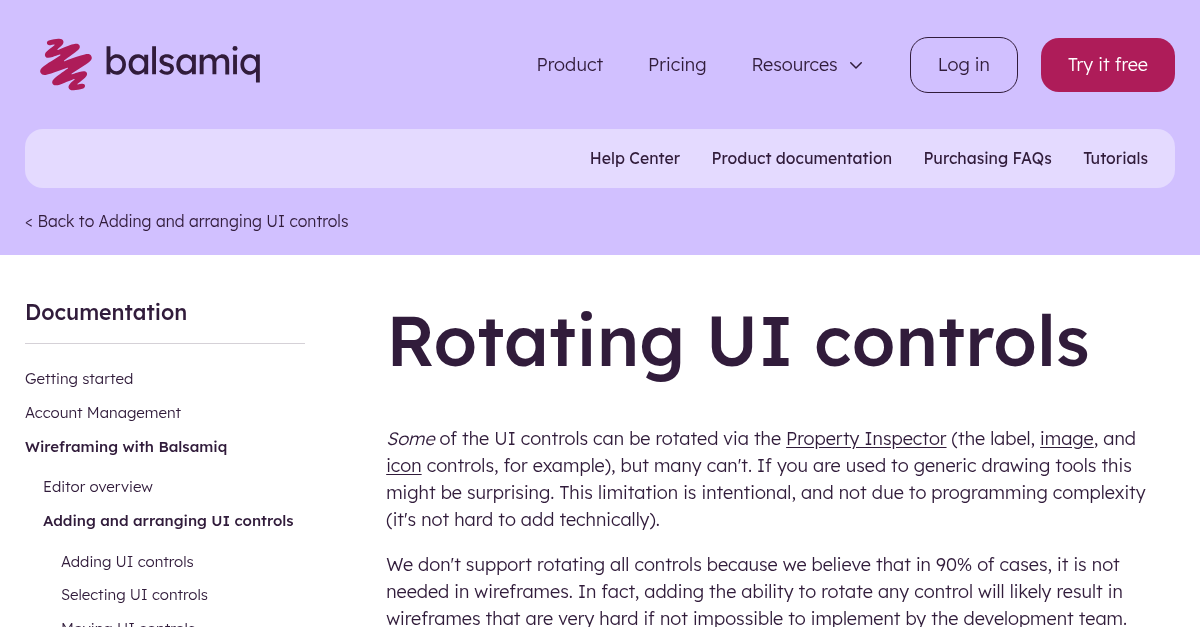1200x627 pixels.
Task: Select Wireframing with Balsamiq
Action: [126, 446]
